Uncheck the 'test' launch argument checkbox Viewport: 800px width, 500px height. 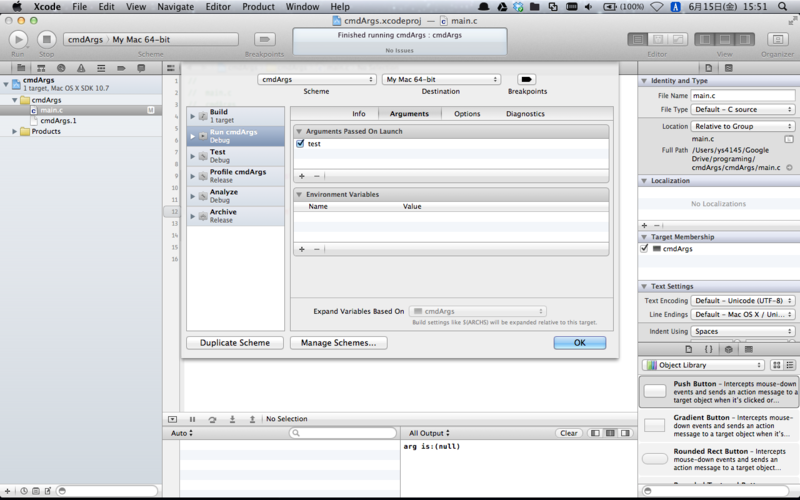click(300, 144)
